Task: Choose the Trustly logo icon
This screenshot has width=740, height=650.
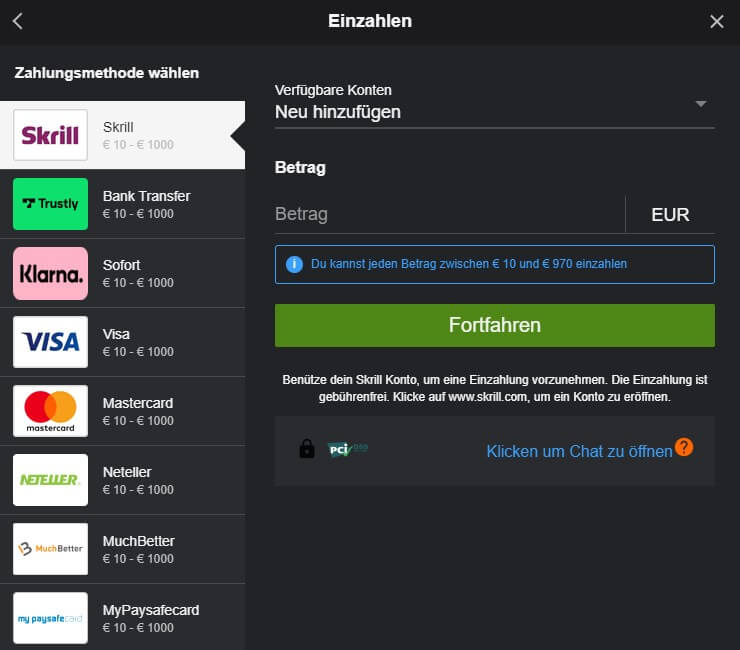Action: pyautogui.click(x=50, y=204)
